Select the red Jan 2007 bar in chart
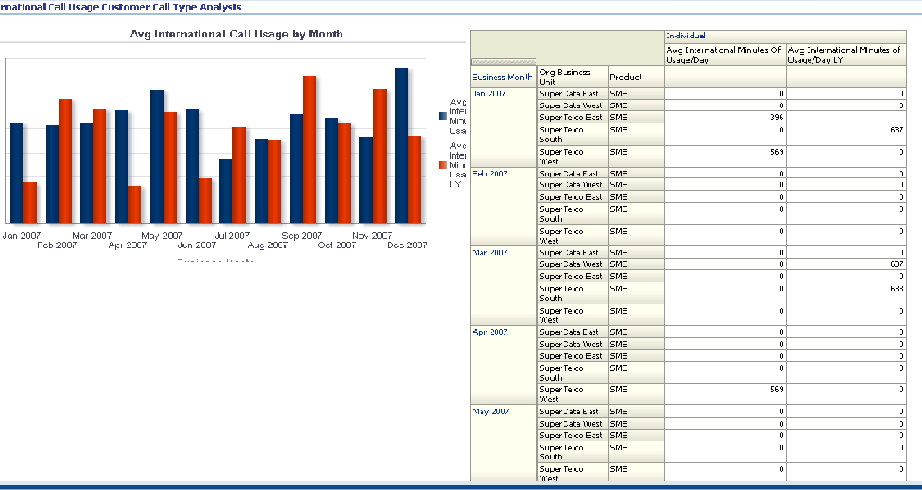 point(29,202)
